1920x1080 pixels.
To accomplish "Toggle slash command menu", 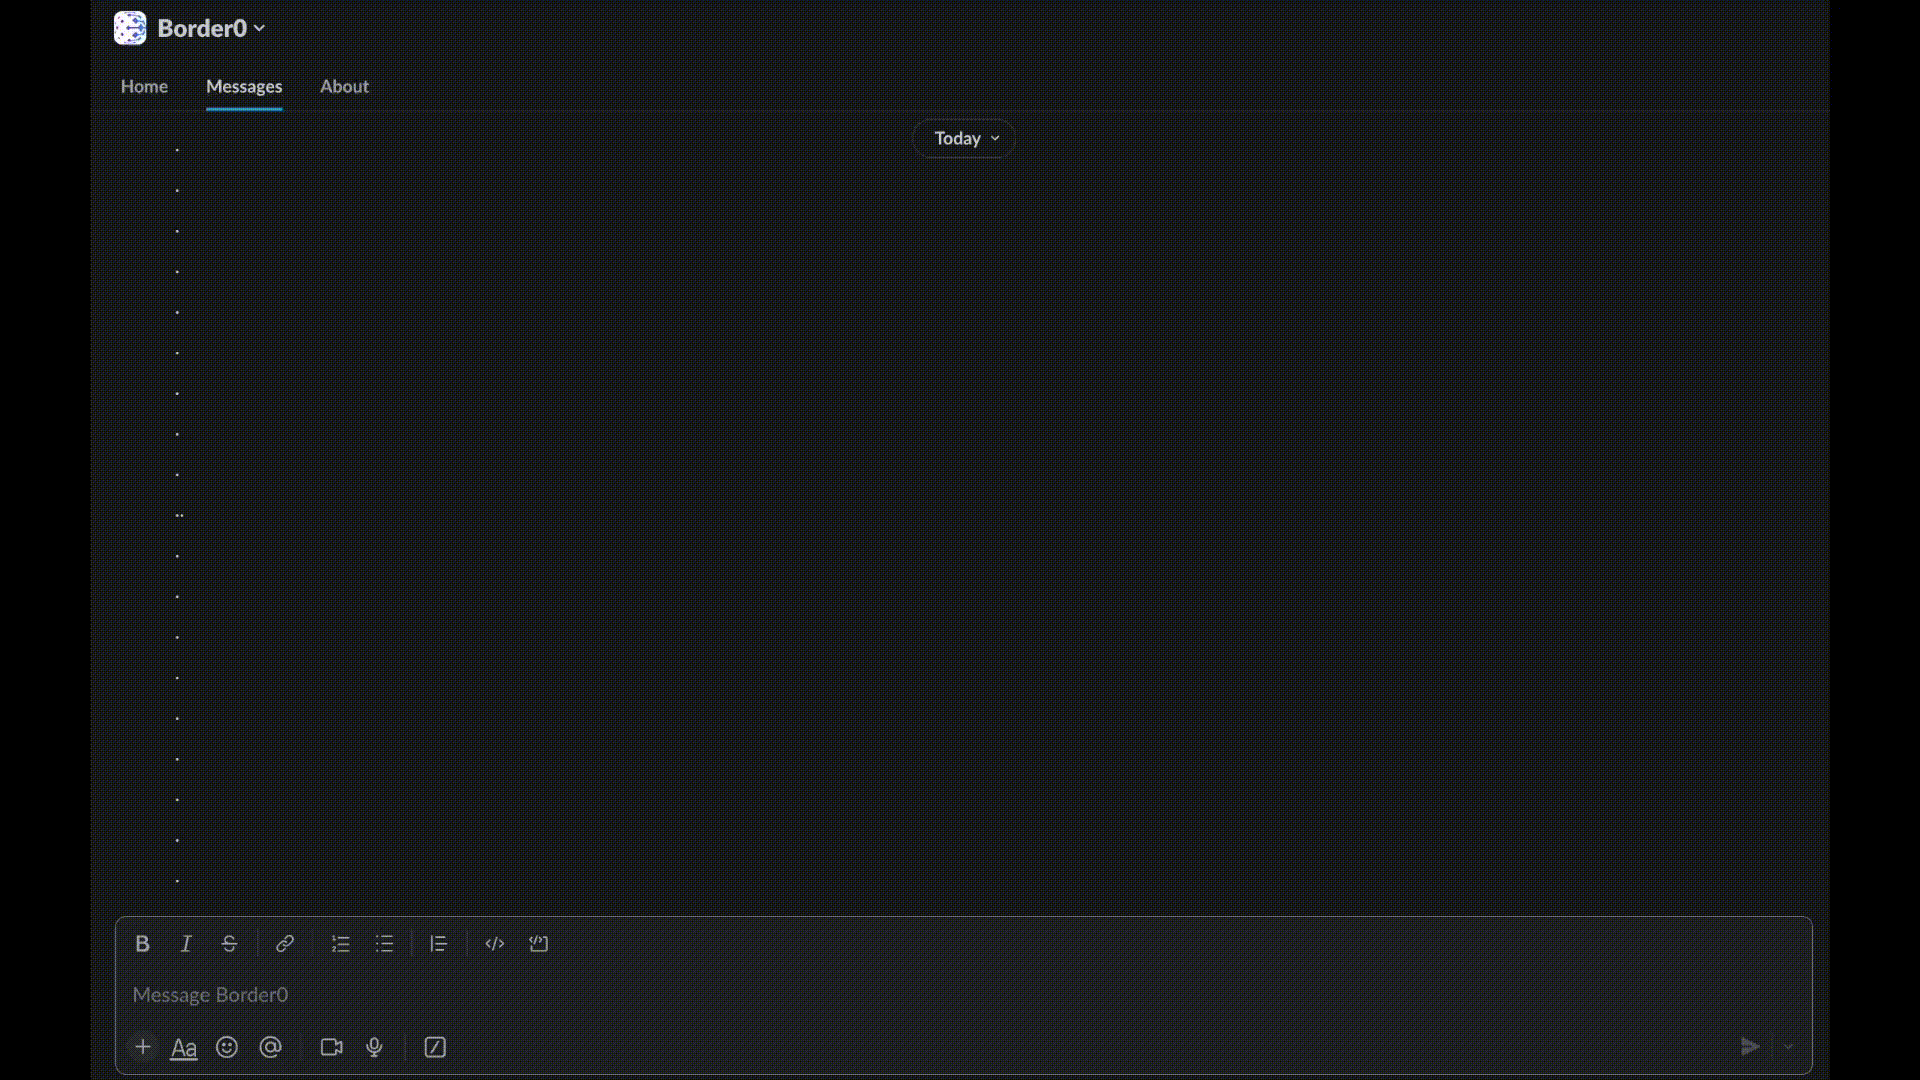I will (x=435, y=1046).
